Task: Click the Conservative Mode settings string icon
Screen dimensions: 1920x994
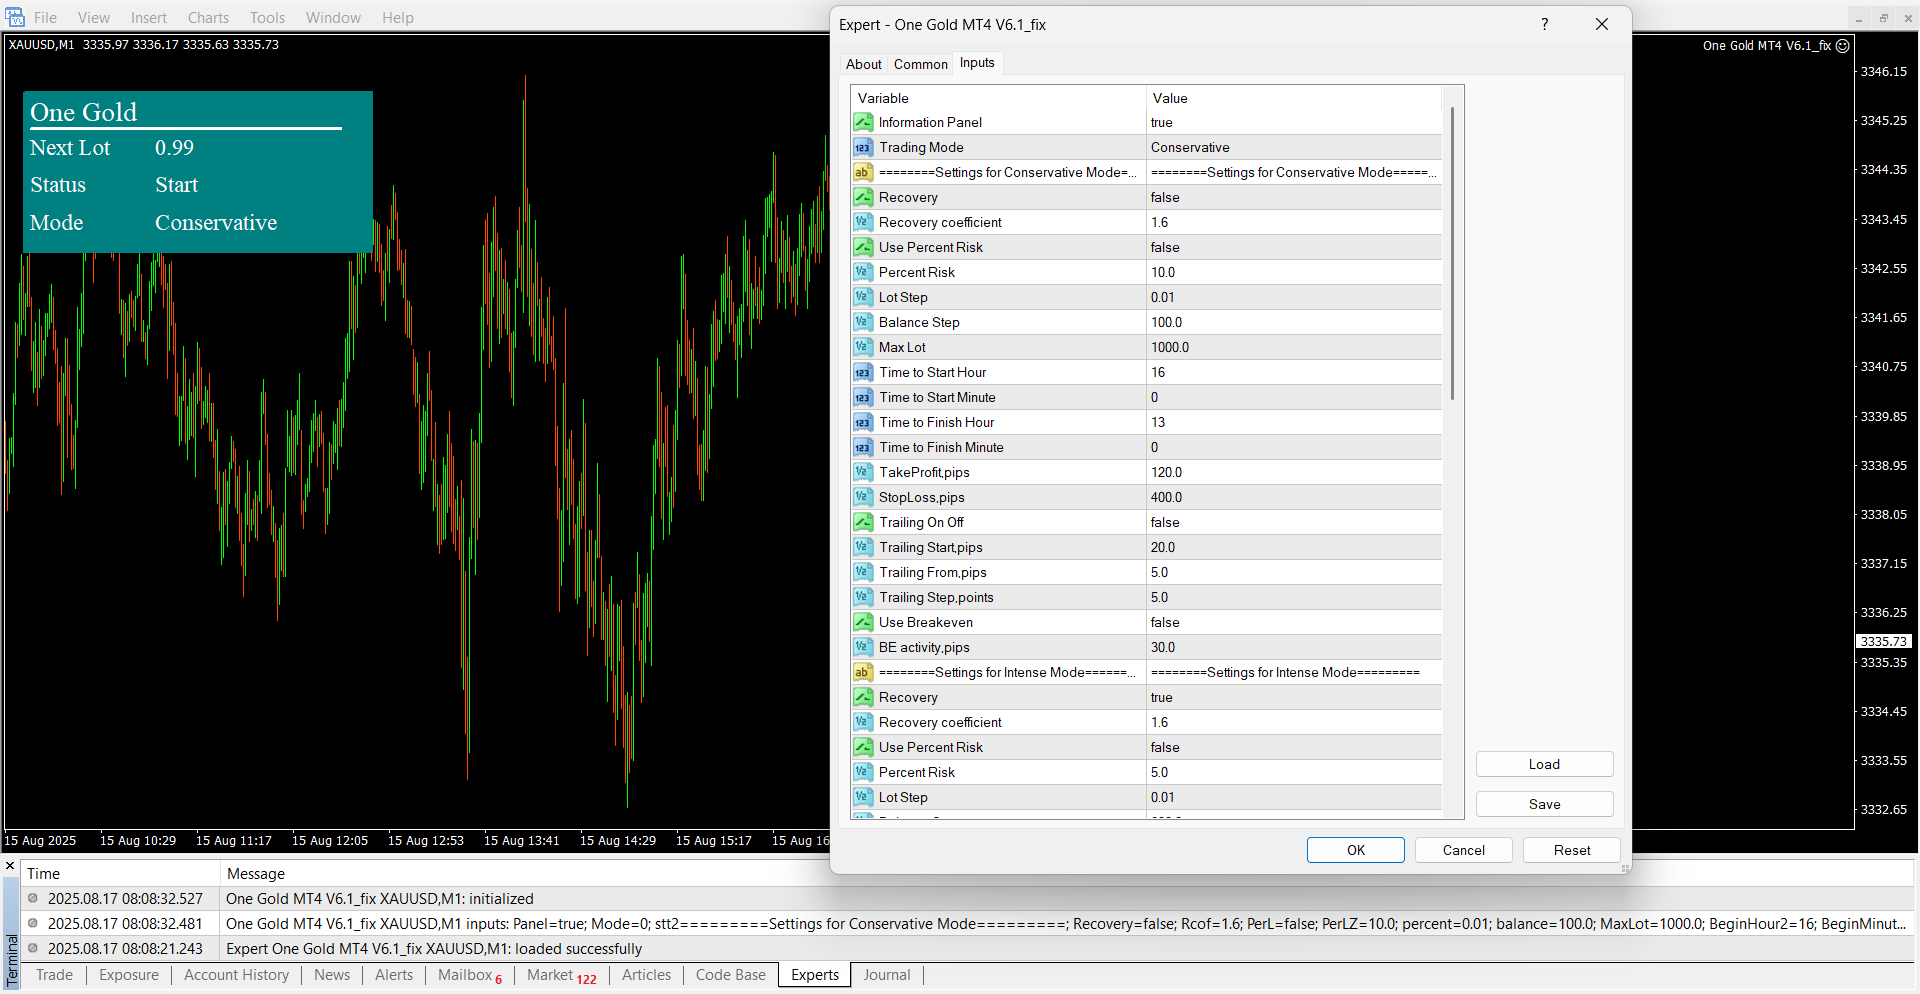Action: (x=863, y=172)
